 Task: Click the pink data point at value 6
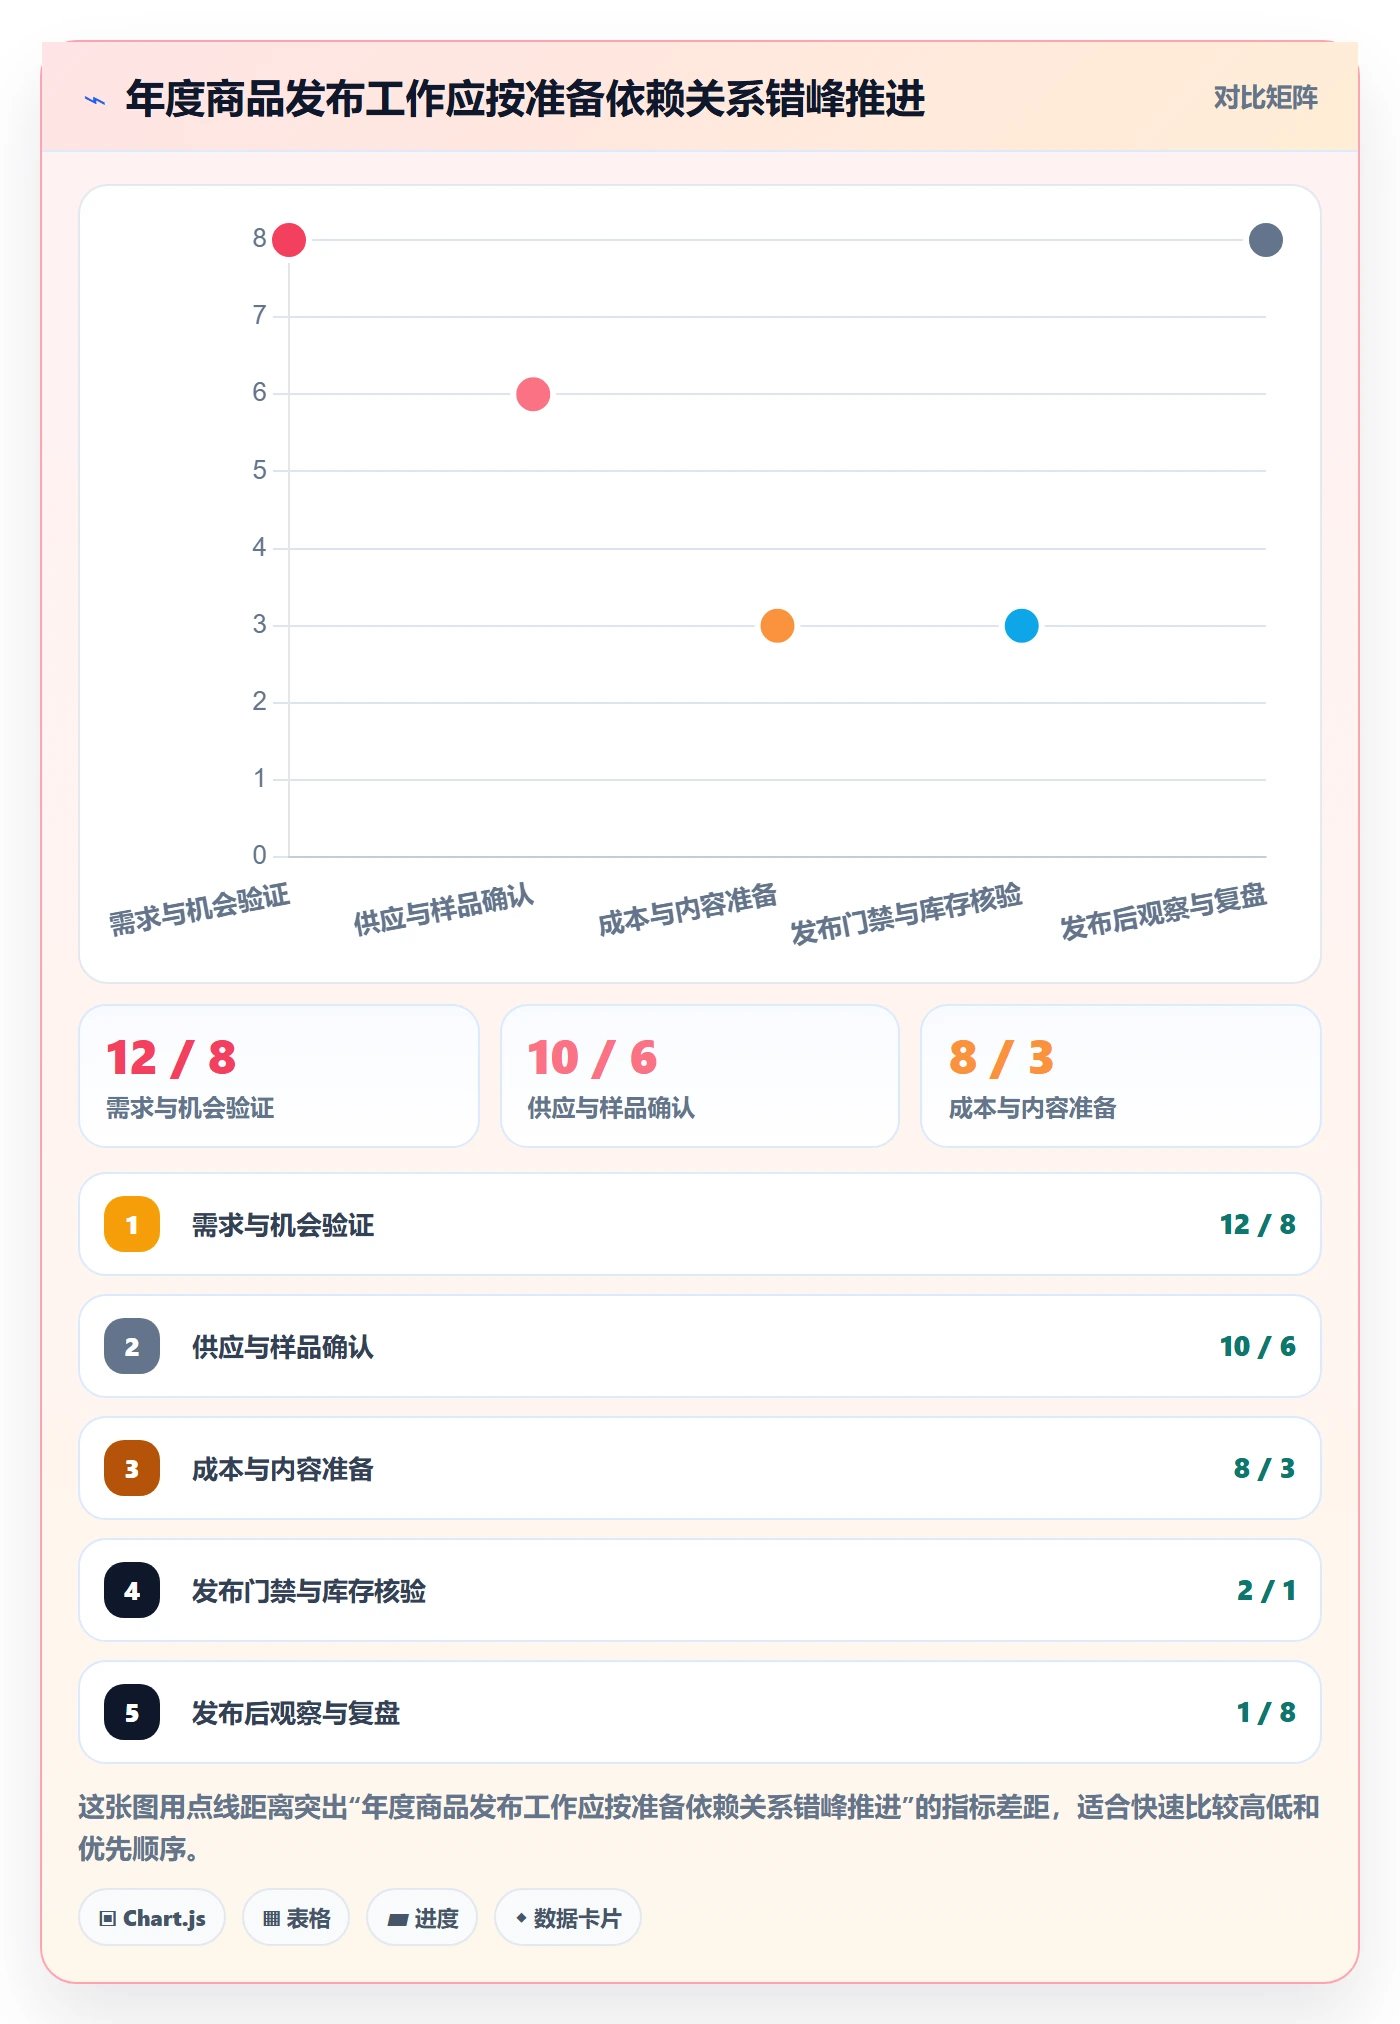coord(533,394)
